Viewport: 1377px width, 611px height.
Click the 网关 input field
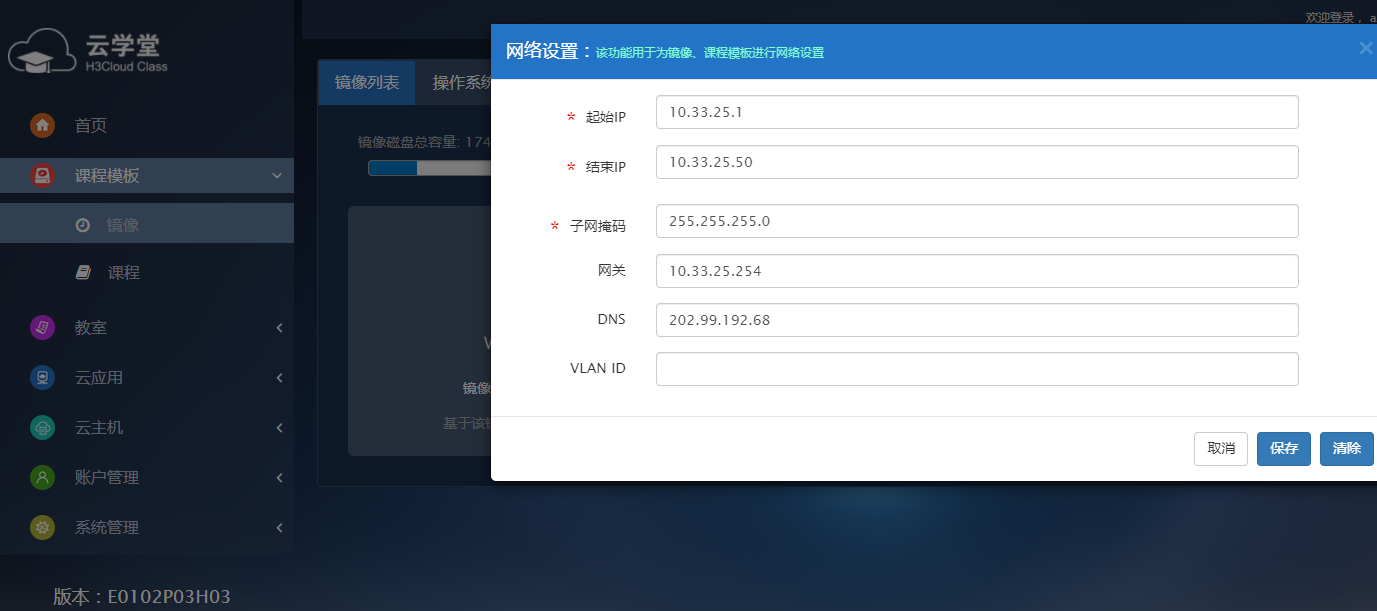(x=977, y=271)
